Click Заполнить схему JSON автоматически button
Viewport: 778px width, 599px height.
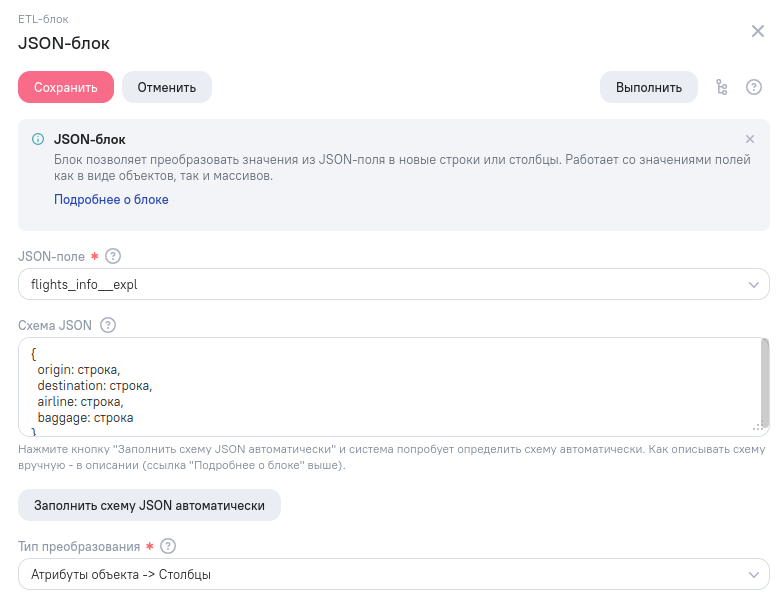tap(149, 505)
